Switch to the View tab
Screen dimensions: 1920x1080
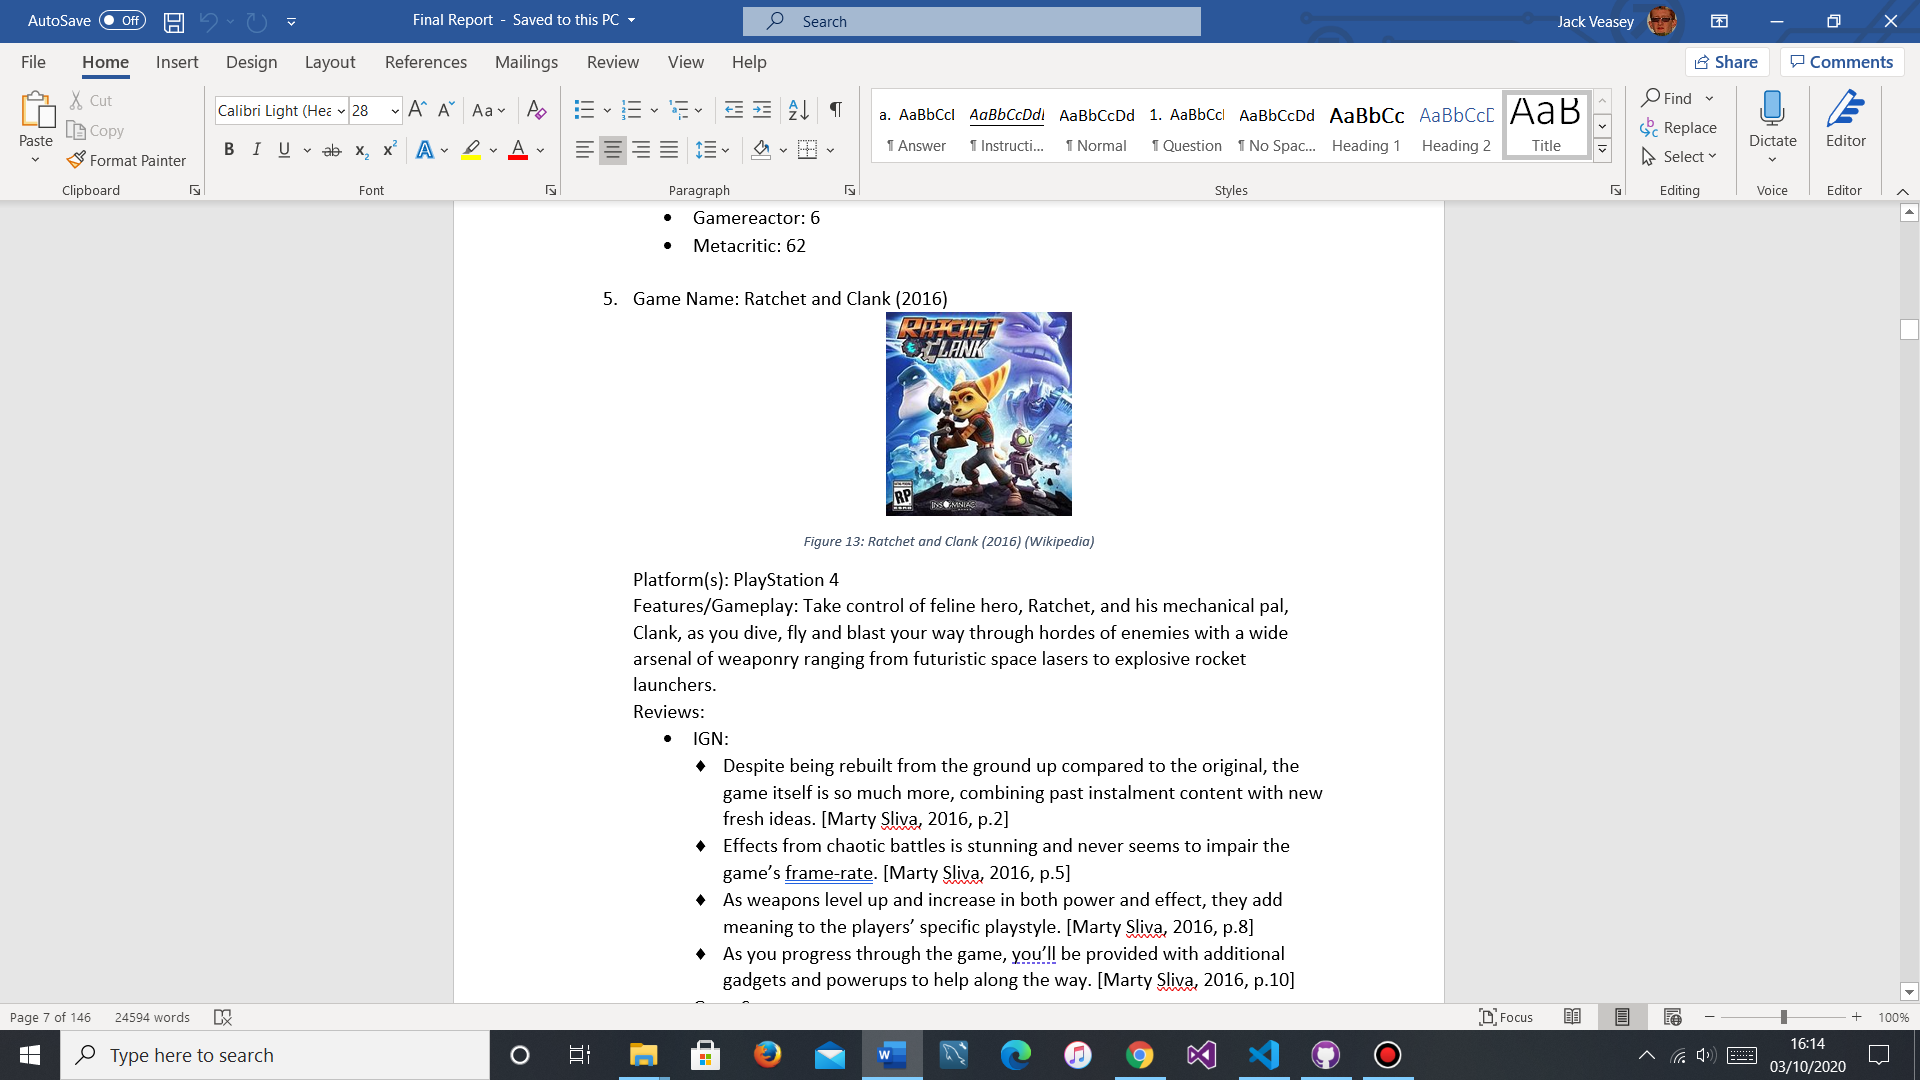pos(686,62)
